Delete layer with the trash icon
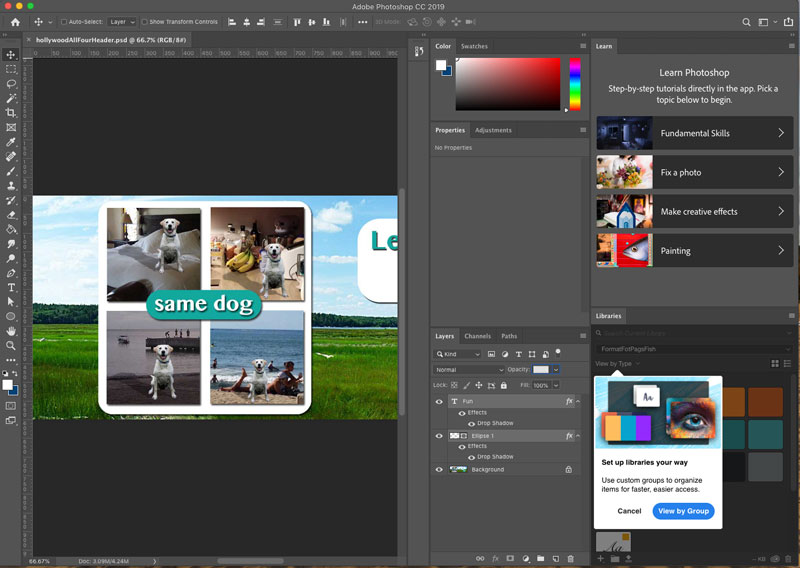800x568 pixels. pyautogui.click(x=570, y=558)
